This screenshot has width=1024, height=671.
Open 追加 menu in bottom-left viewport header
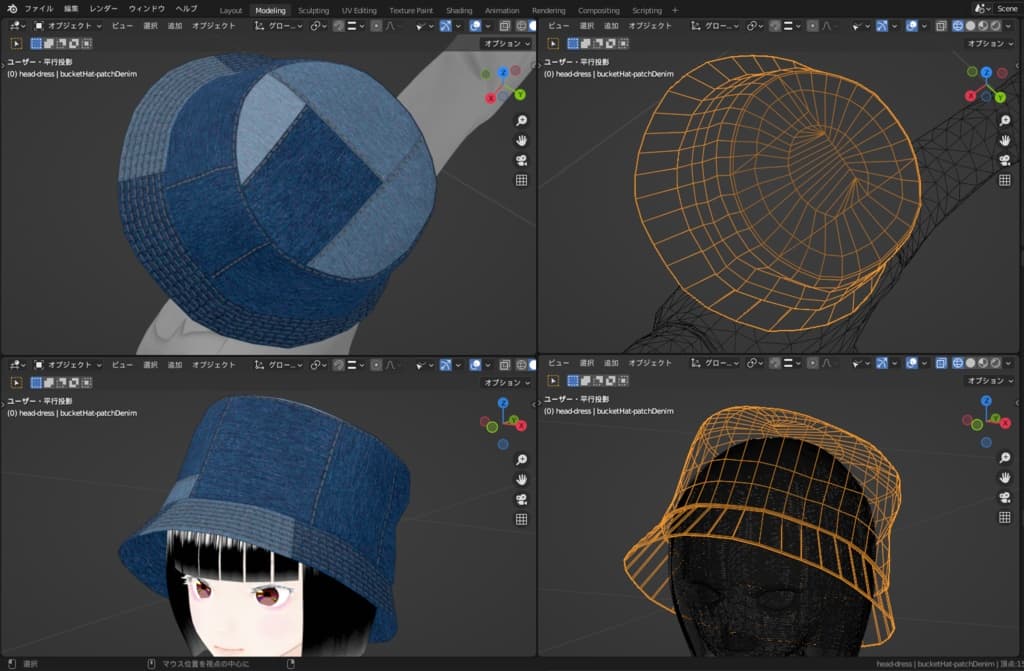(x=175, y=364)
